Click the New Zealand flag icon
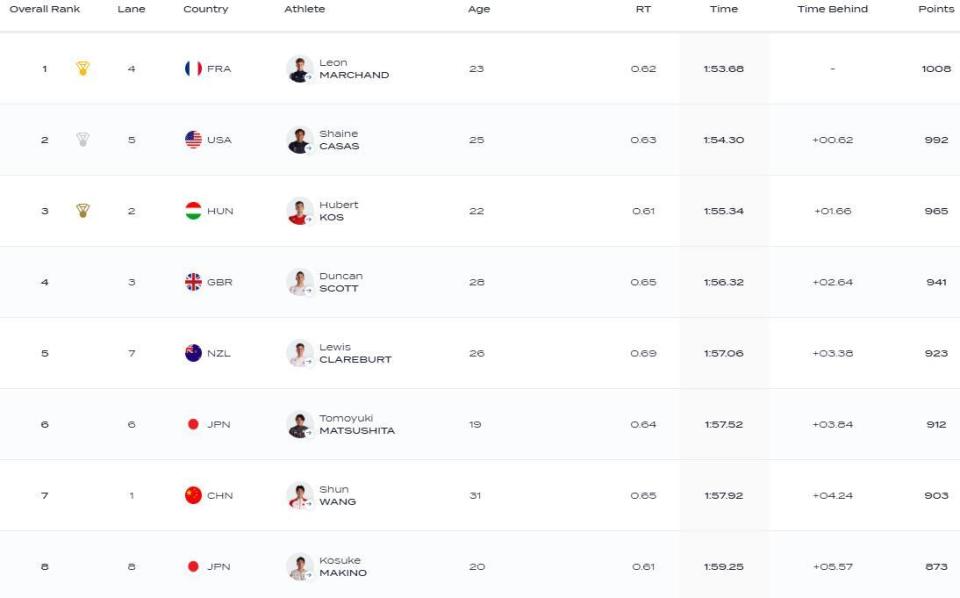Screen dimensions: 960x598 193,353
